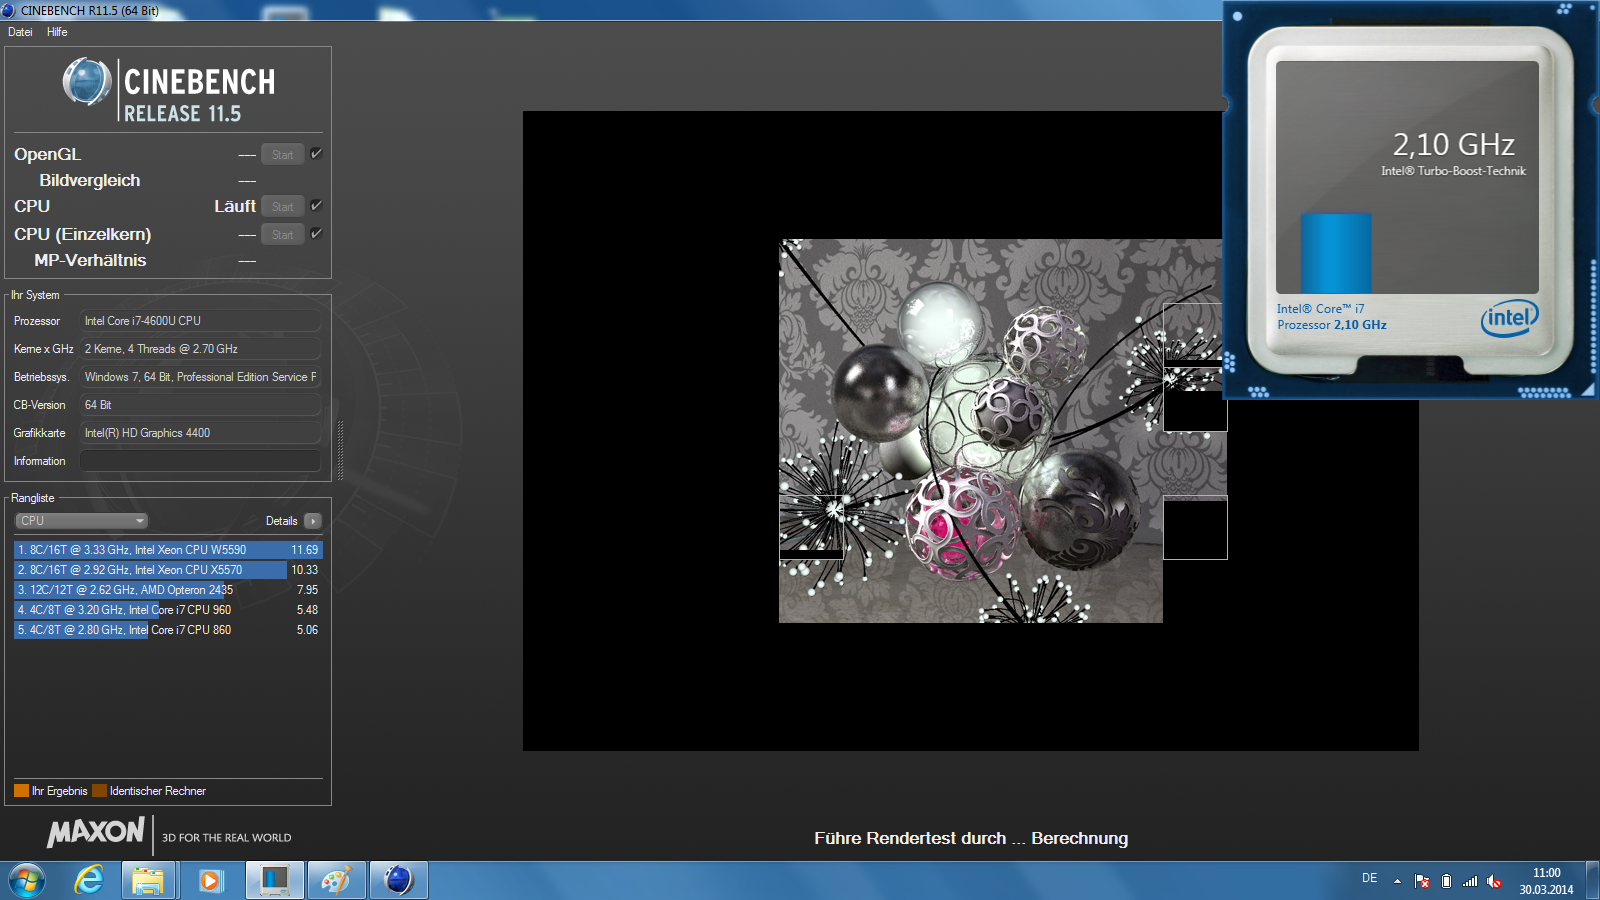Toggle the CPU (Einzelkern) checkbox
Image resolution: width=1600 pixels, height=900 pixels.
coord(316,234)
